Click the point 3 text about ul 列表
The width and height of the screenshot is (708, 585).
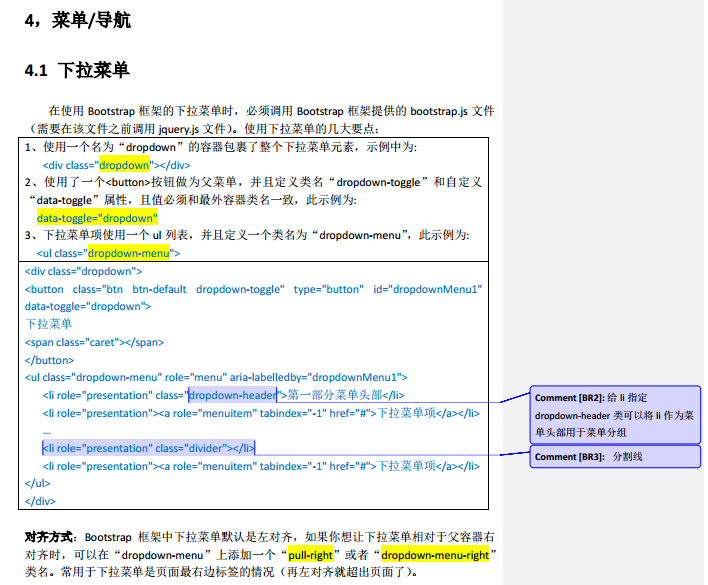coord(247,235)
